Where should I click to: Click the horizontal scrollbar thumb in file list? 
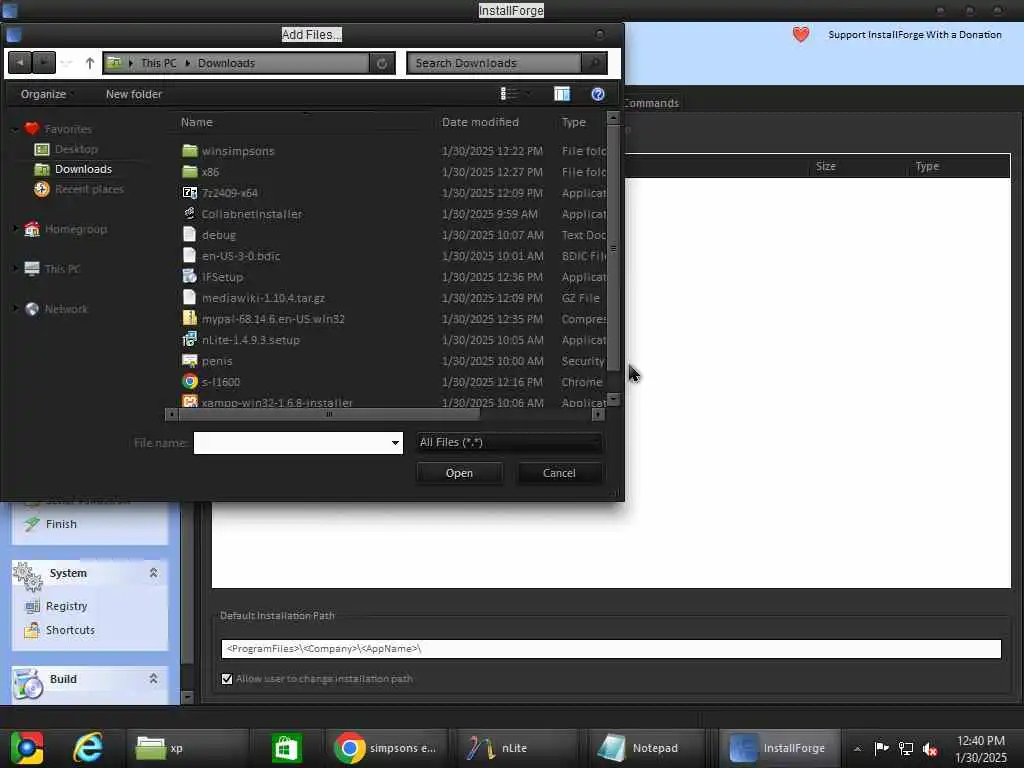329,414
